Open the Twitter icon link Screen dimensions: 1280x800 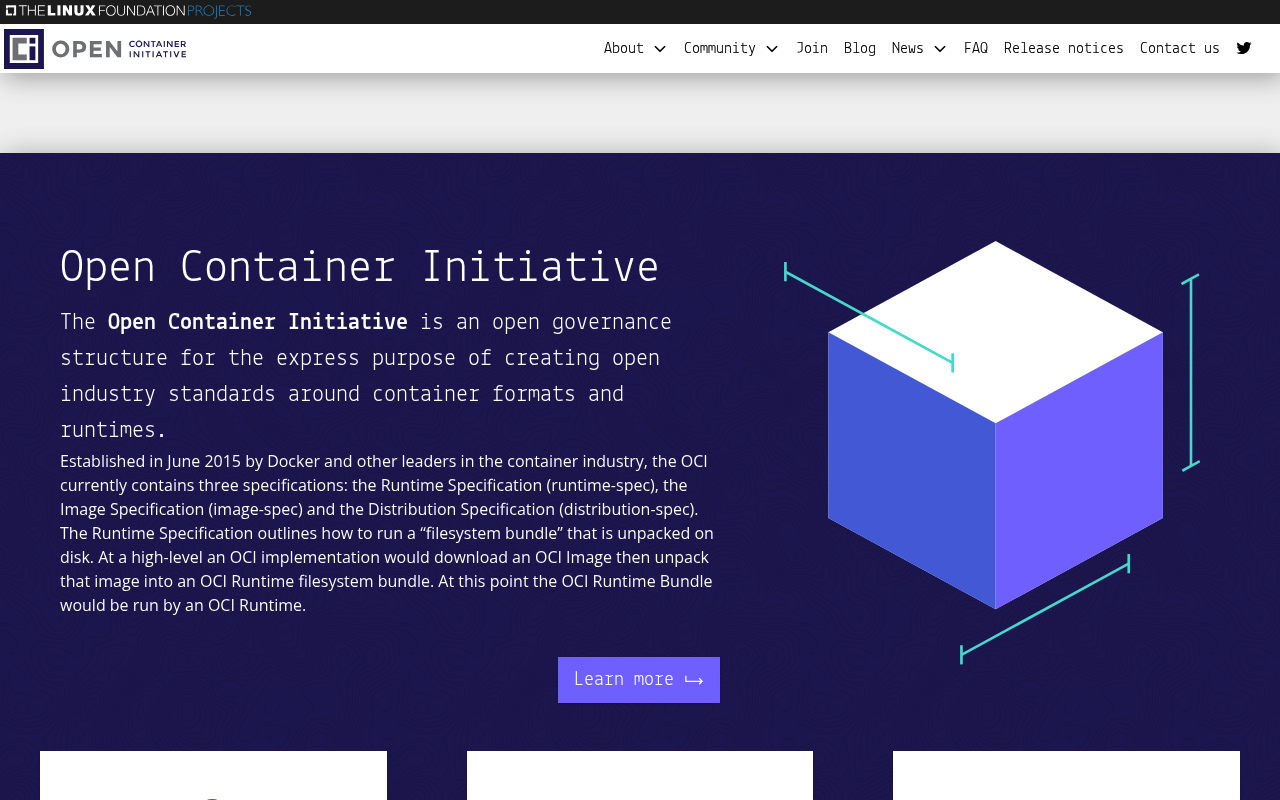(x=1244, y=48)
